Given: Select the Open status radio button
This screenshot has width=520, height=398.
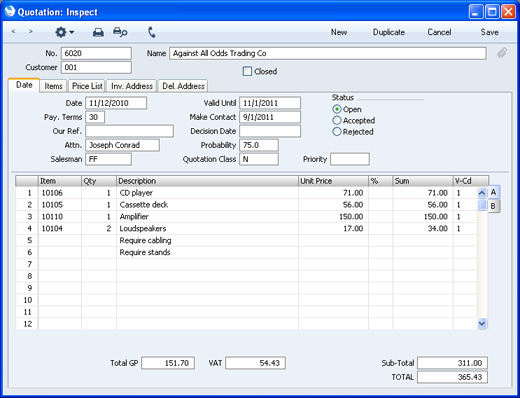Looking at the screenshot, I should 337,109.
